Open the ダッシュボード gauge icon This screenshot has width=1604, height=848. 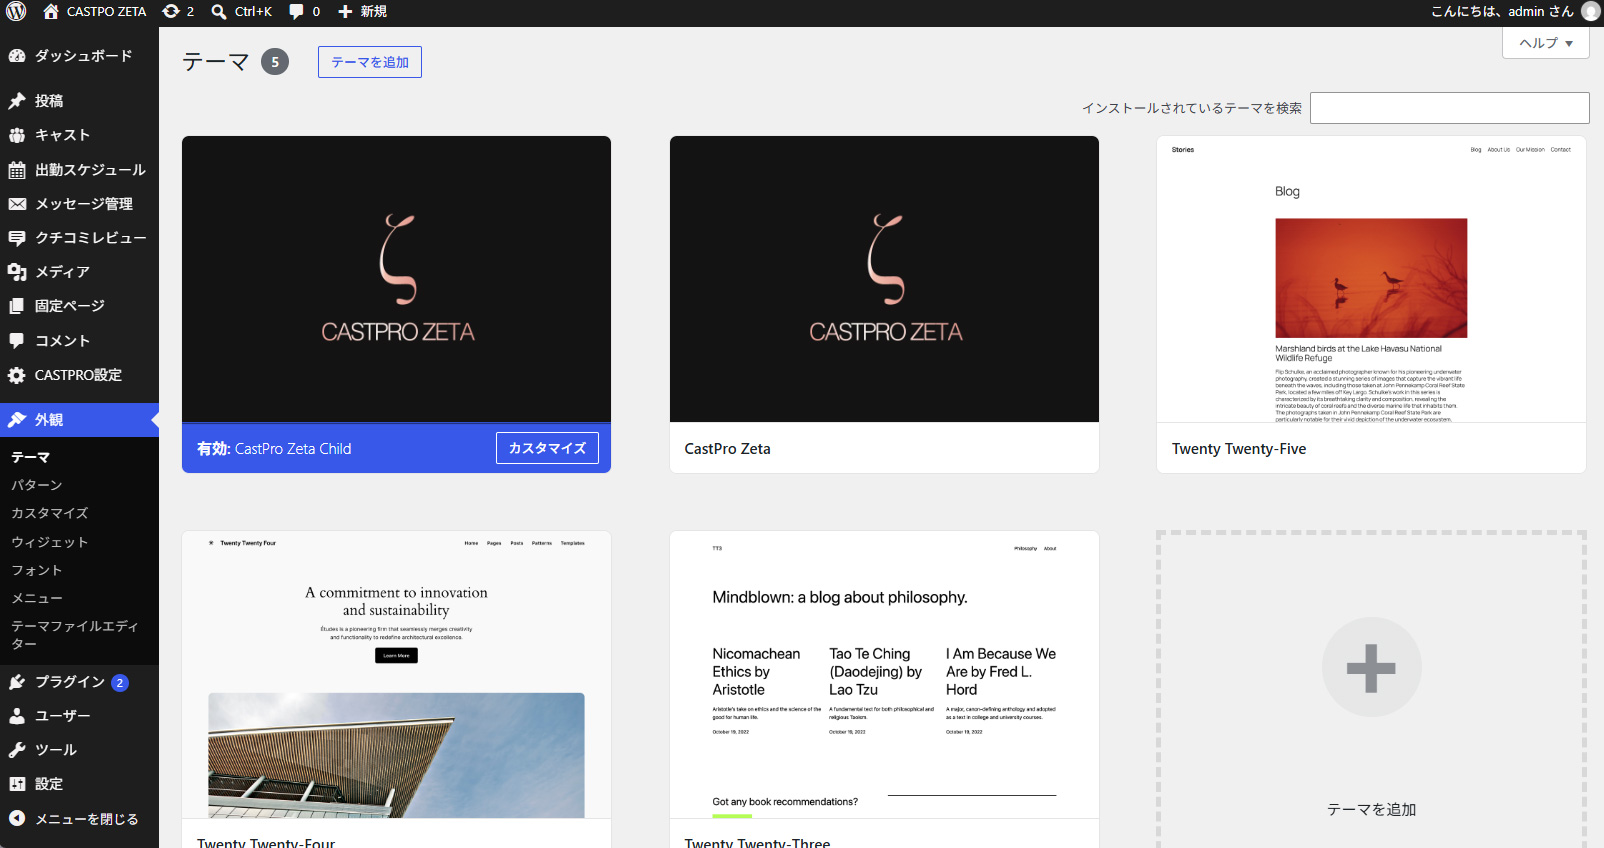pyautogui.click(x=17, y=56)
